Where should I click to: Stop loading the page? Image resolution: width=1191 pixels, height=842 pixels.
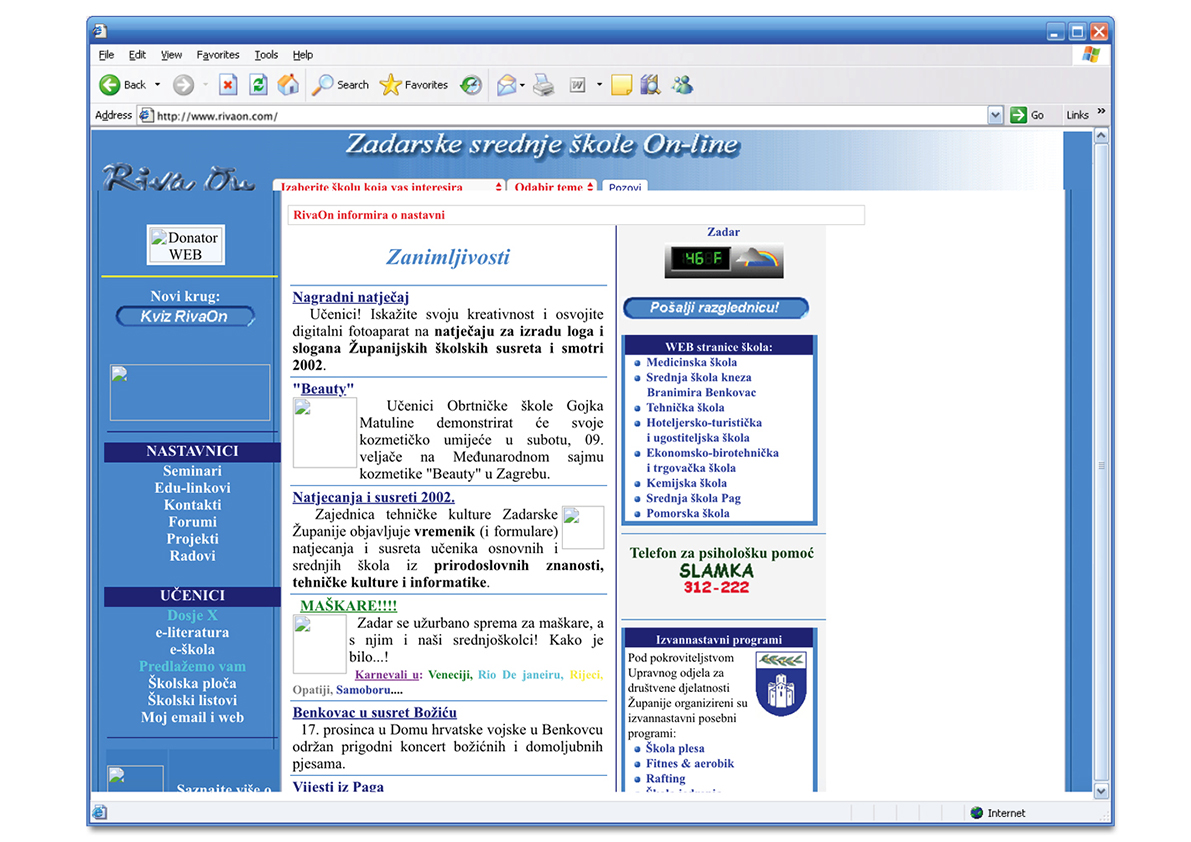coord(227,84)
